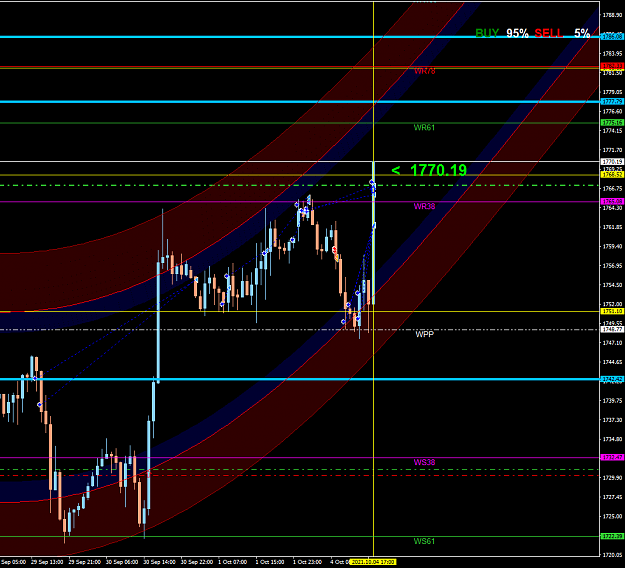
Task: Click the 1729.90 price scale value
Action: click(612, 478)
